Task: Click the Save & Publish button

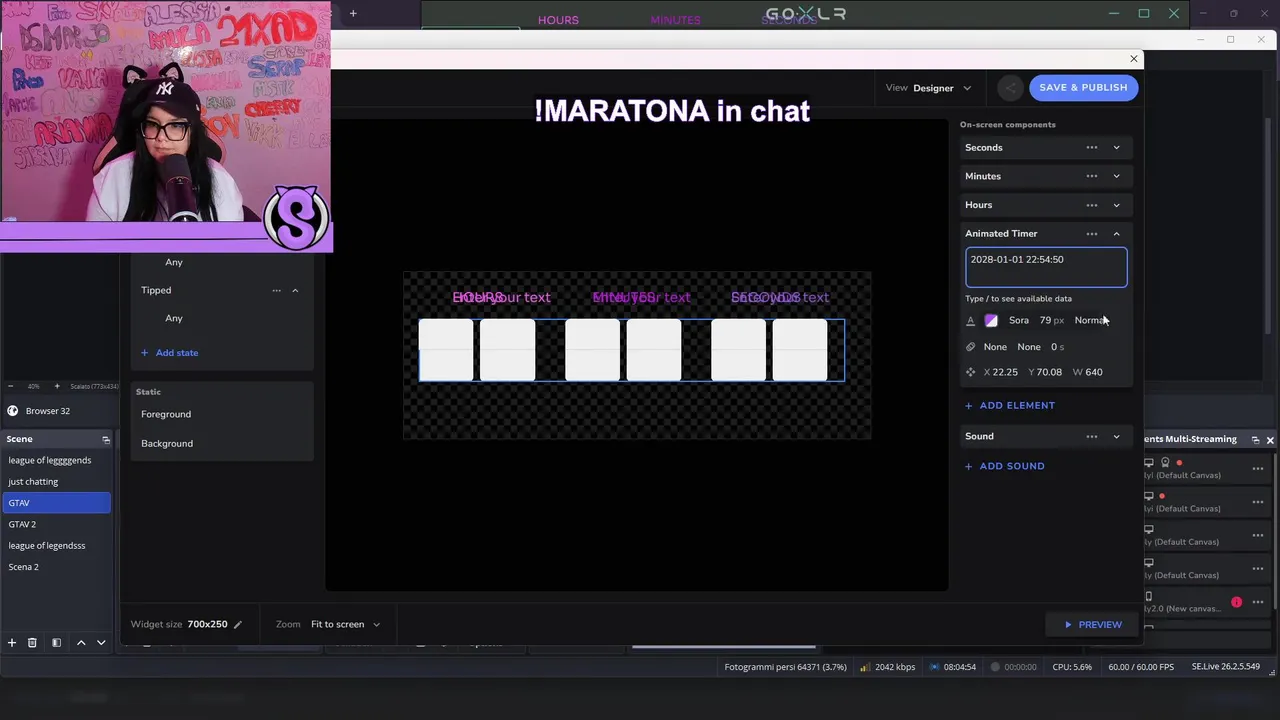Action: click(1083, 87)
